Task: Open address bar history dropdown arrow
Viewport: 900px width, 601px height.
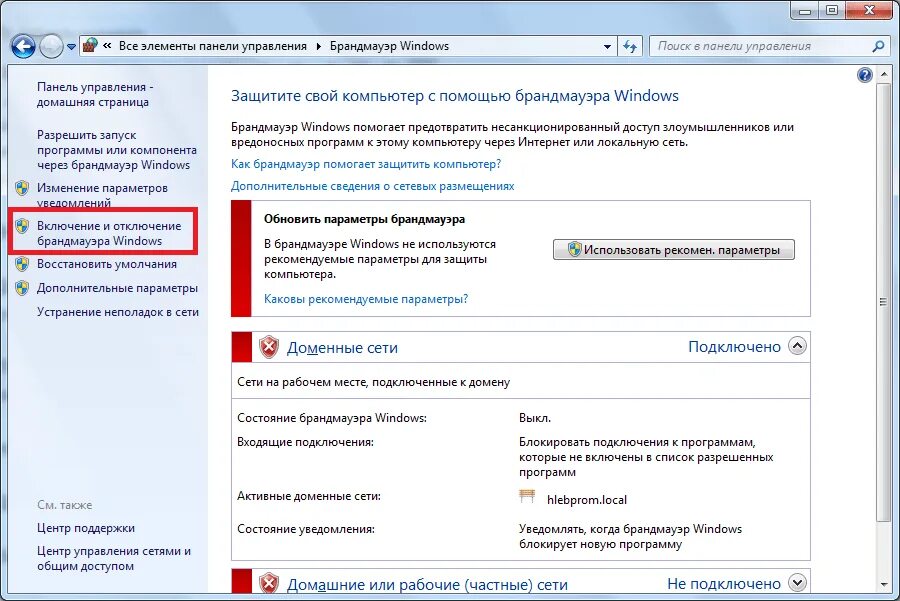Action: [x=607, y=46]
